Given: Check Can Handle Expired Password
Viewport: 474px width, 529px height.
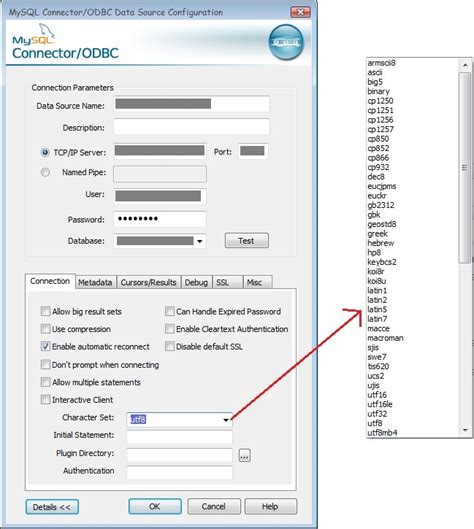Looking at the screenshot, I should (x=170, y=311).
